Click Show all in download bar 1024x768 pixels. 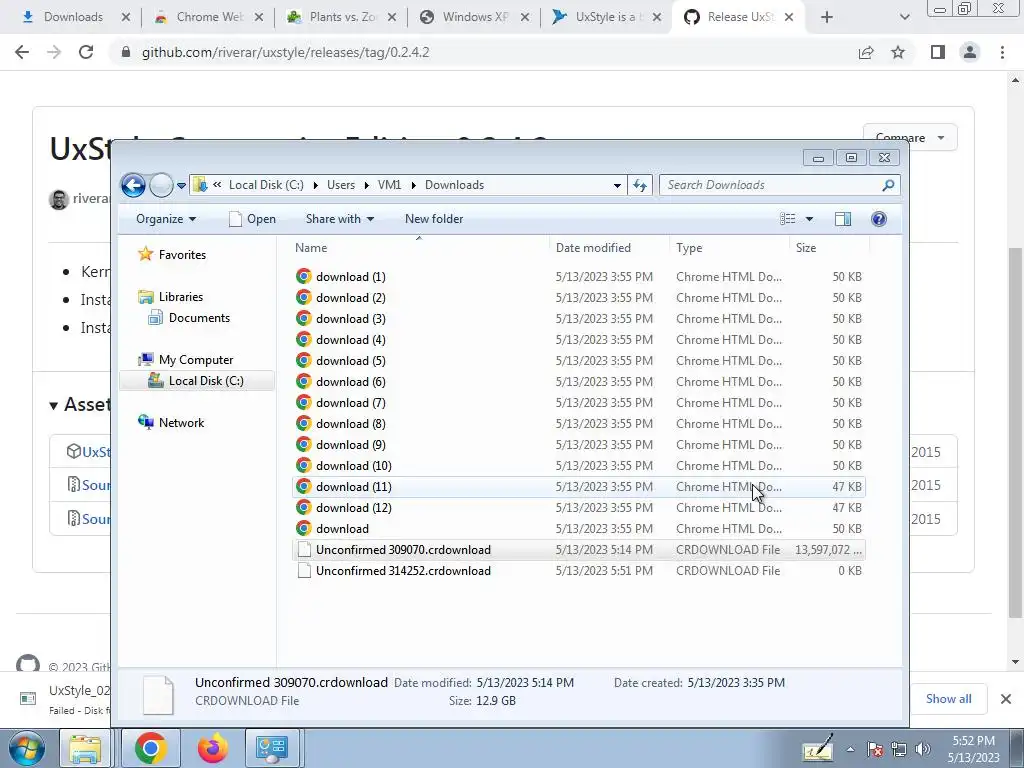click(948, 699)
